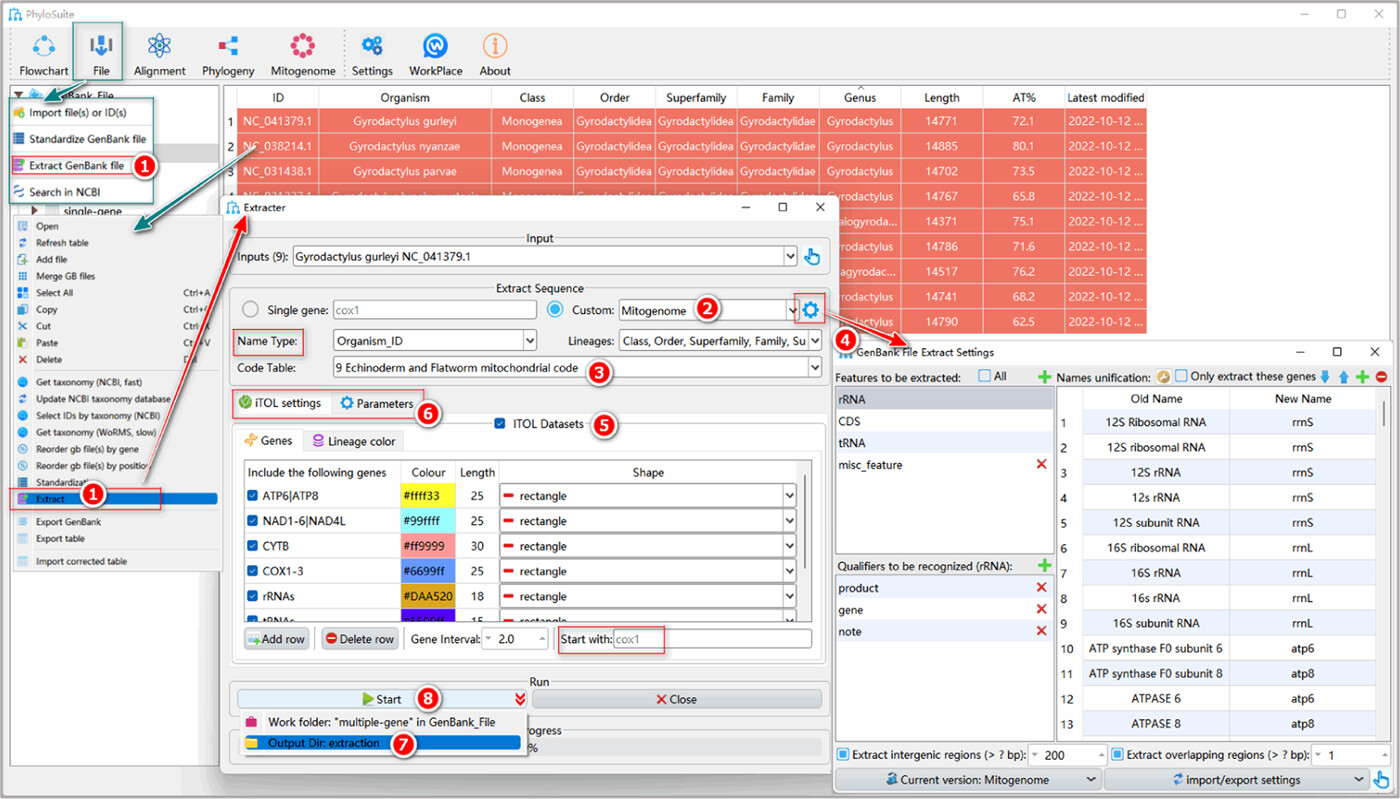Click the #ffff33 colour swatch

(x=427, y=496)
